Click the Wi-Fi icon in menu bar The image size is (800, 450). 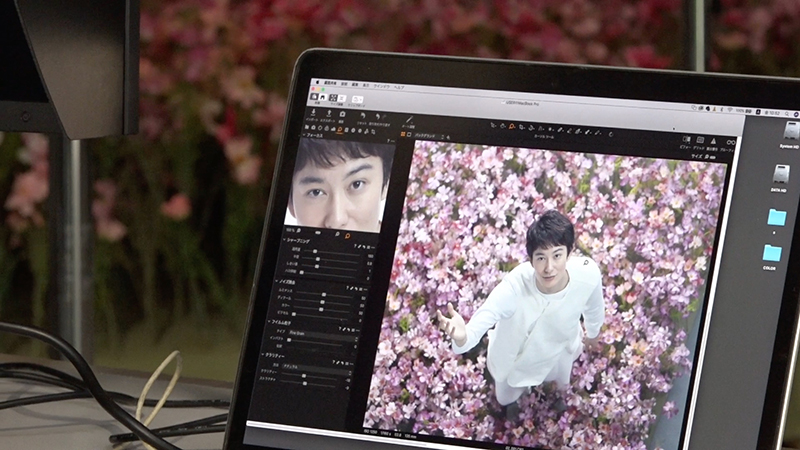click(730, 110)
